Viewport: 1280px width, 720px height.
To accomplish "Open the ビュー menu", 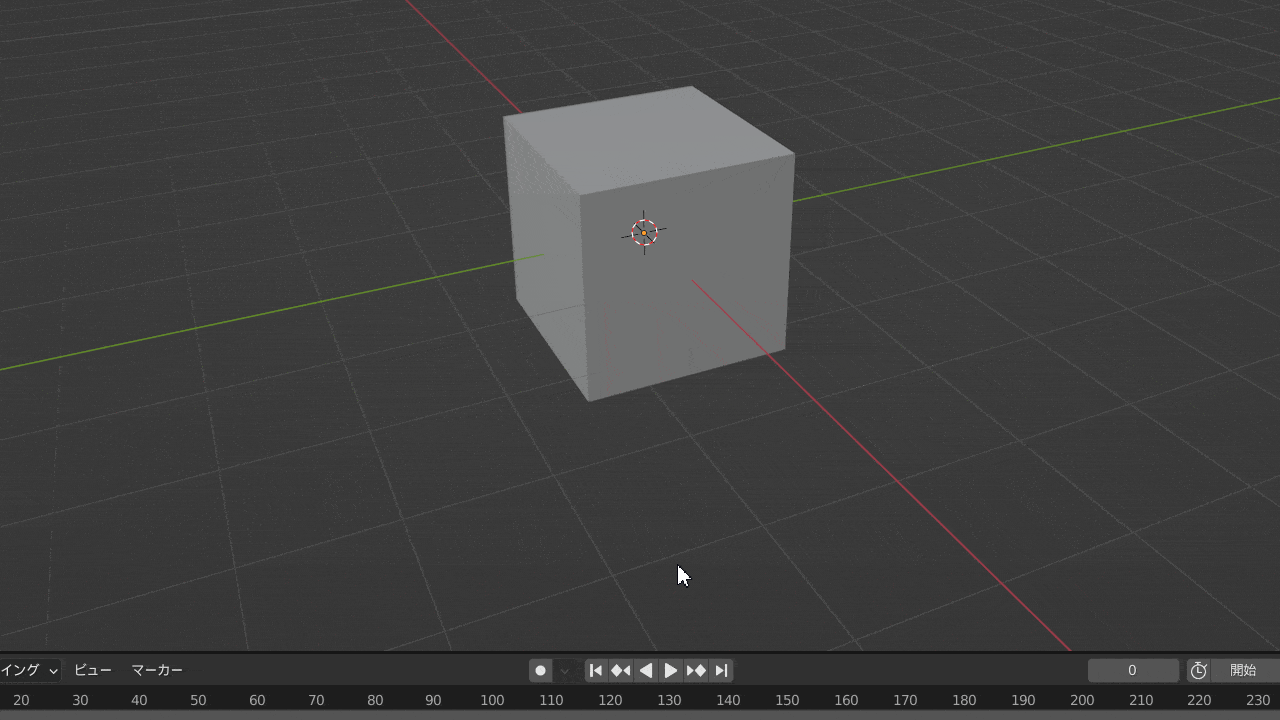I will [92, 670].
